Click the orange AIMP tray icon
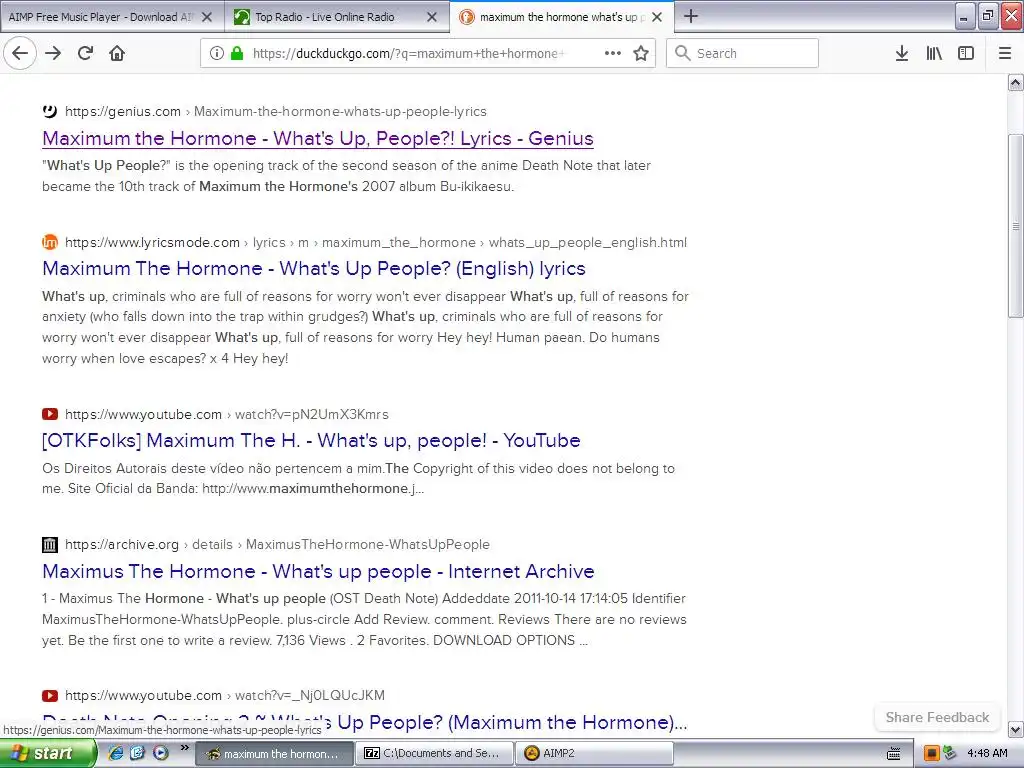The width and height of the screenshot is (1024, 768). coord(931,754)
